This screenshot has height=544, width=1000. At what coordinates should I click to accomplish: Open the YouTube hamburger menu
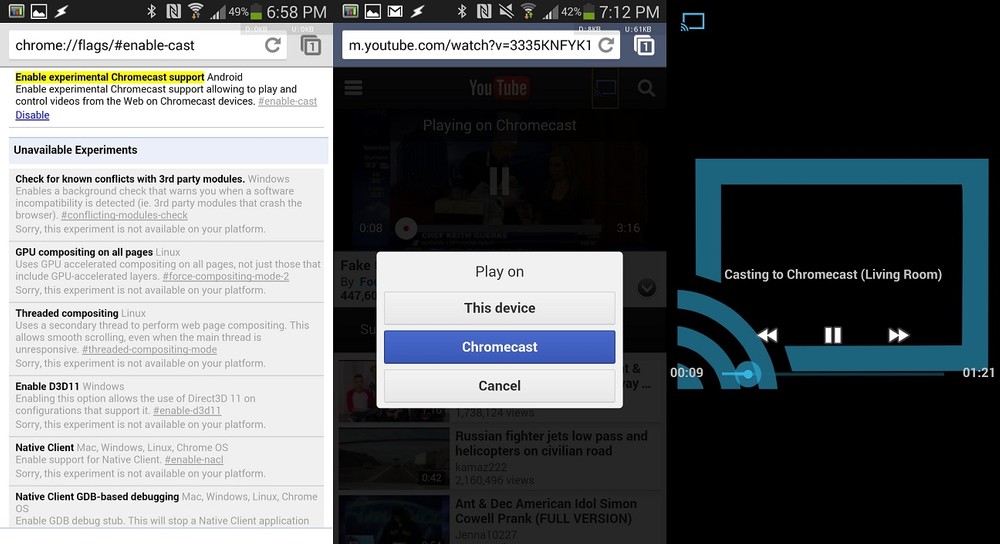click(x=353, y=88)
